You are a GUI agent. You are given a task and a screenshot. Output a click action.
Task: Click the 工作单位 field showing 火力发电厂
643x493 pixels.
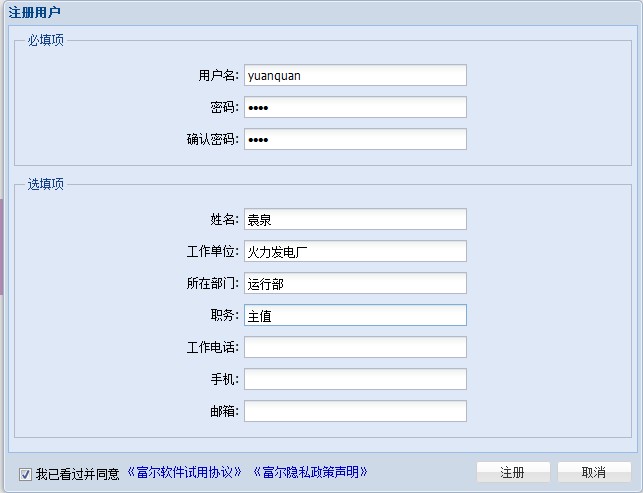coord(355,251)
